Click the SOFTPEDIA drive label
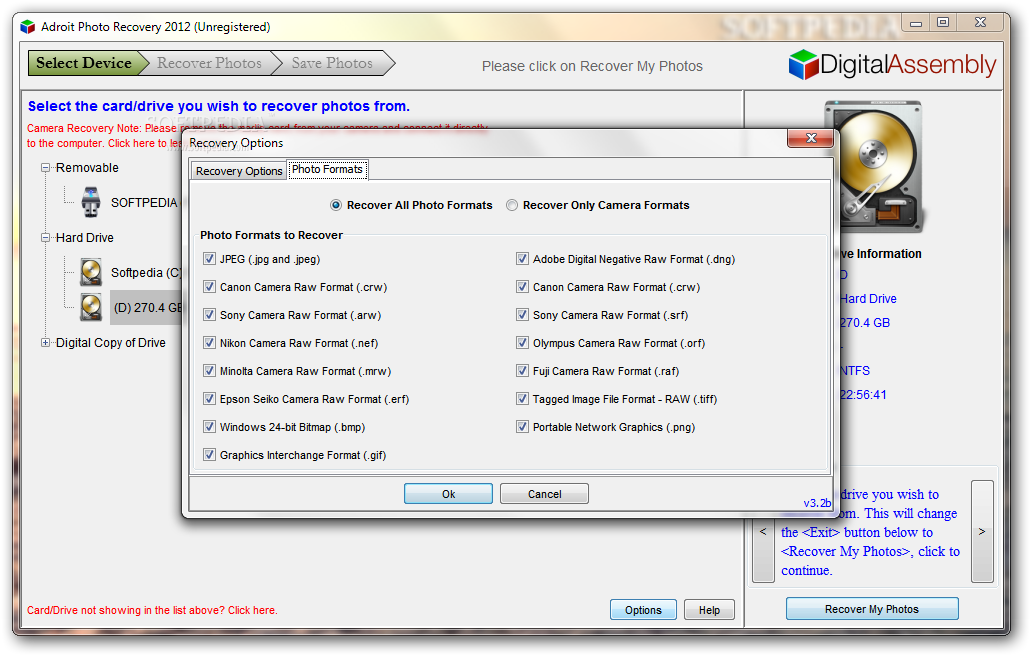 coord(144,202)
